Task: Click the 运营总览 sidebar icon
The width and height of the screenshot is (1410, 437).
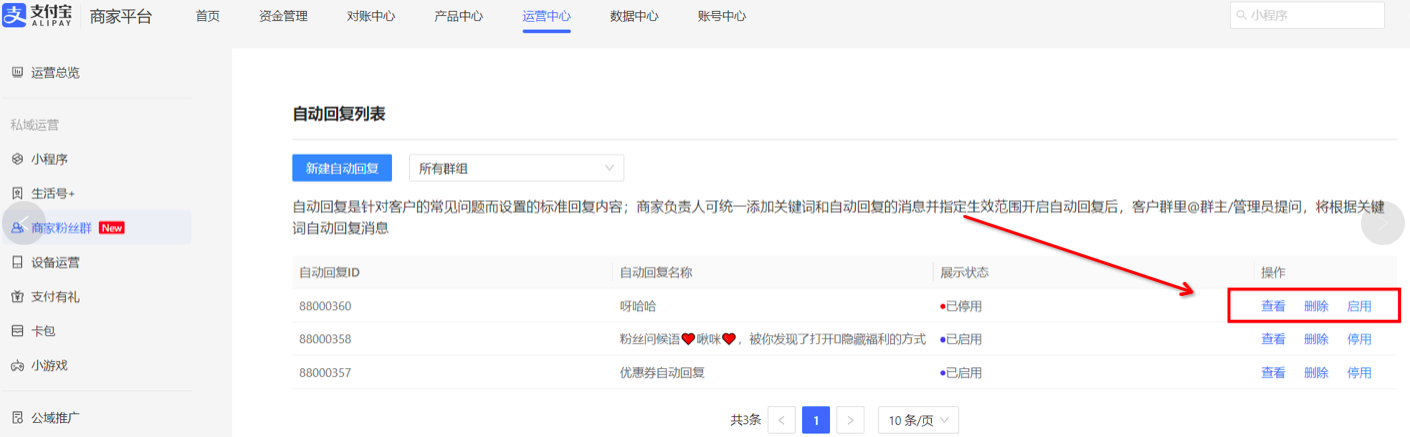Action: [17, 73]
